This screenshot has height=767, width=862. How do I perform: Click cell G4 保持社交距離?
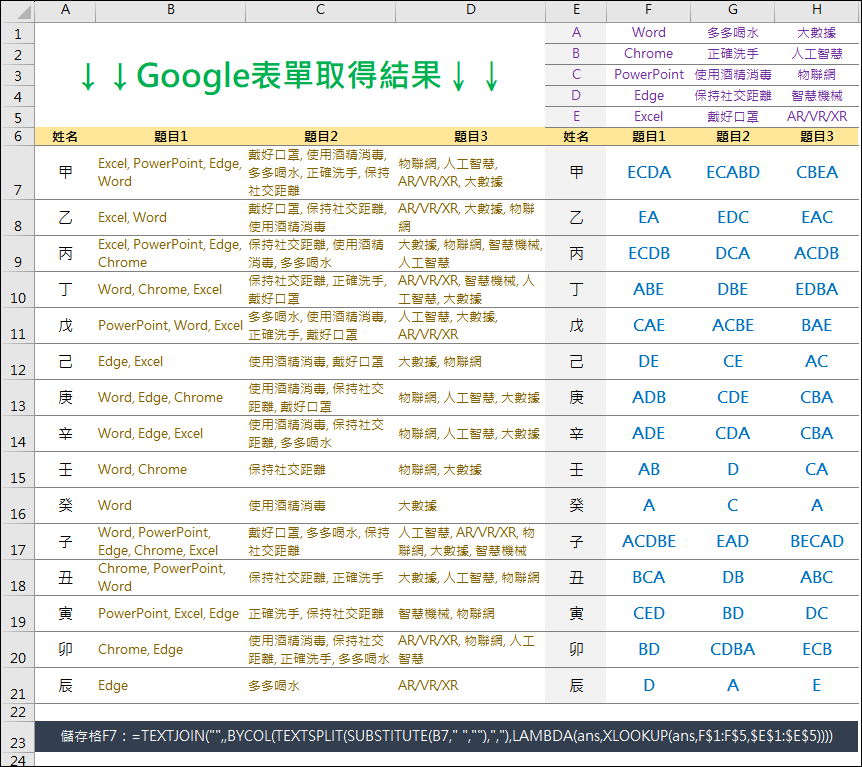[733, 96]
